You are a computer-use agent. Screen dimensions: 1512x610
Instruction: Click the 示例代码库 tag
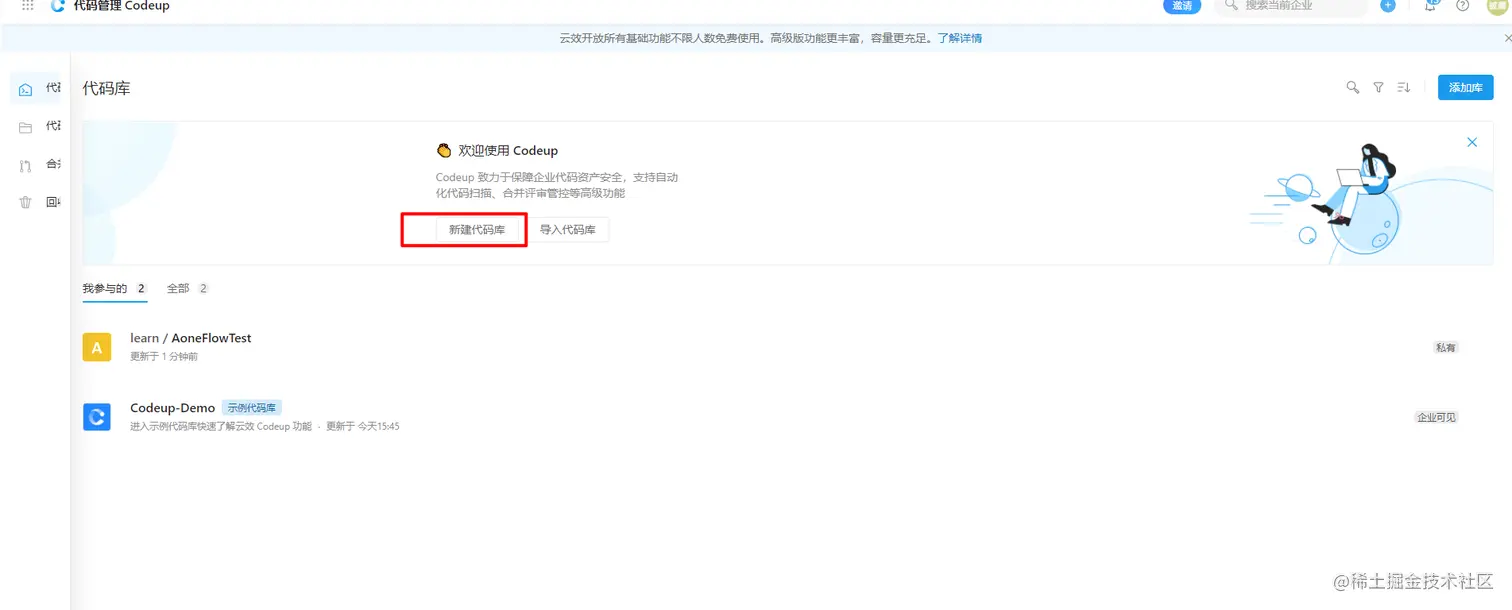click(x=252, y=408)
